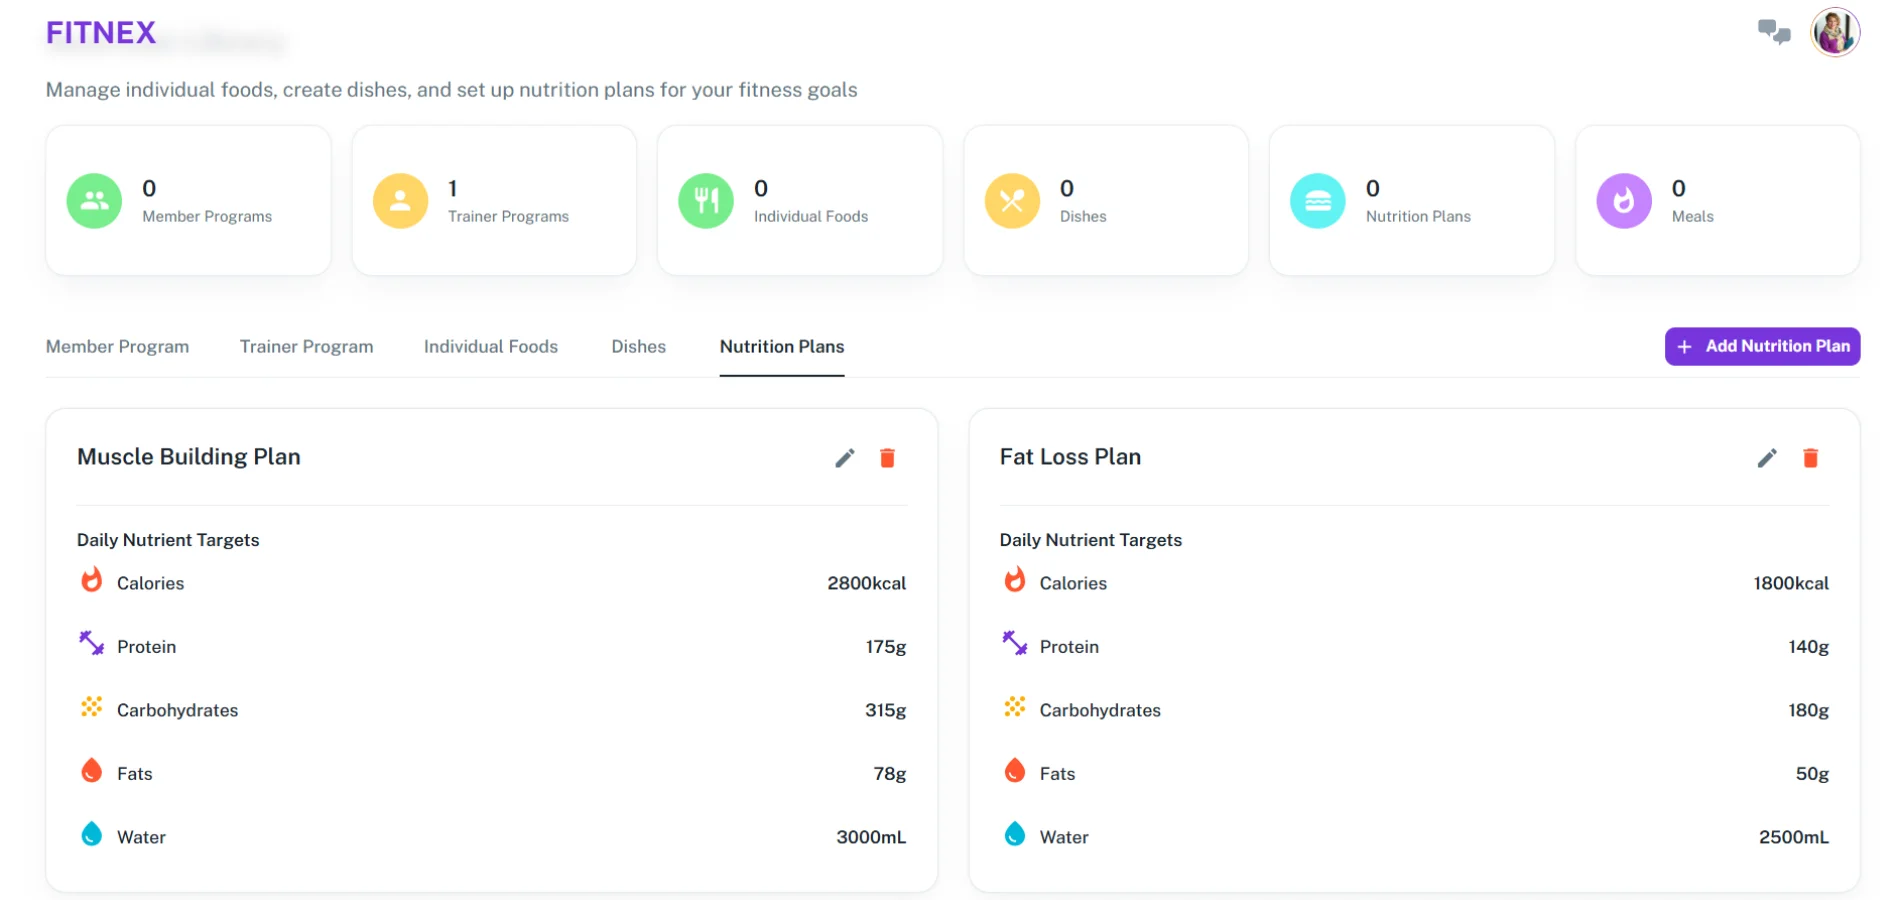Click the FITNEX logo
This screenshot has height=900, width=1900.
(x=101, y=33)
